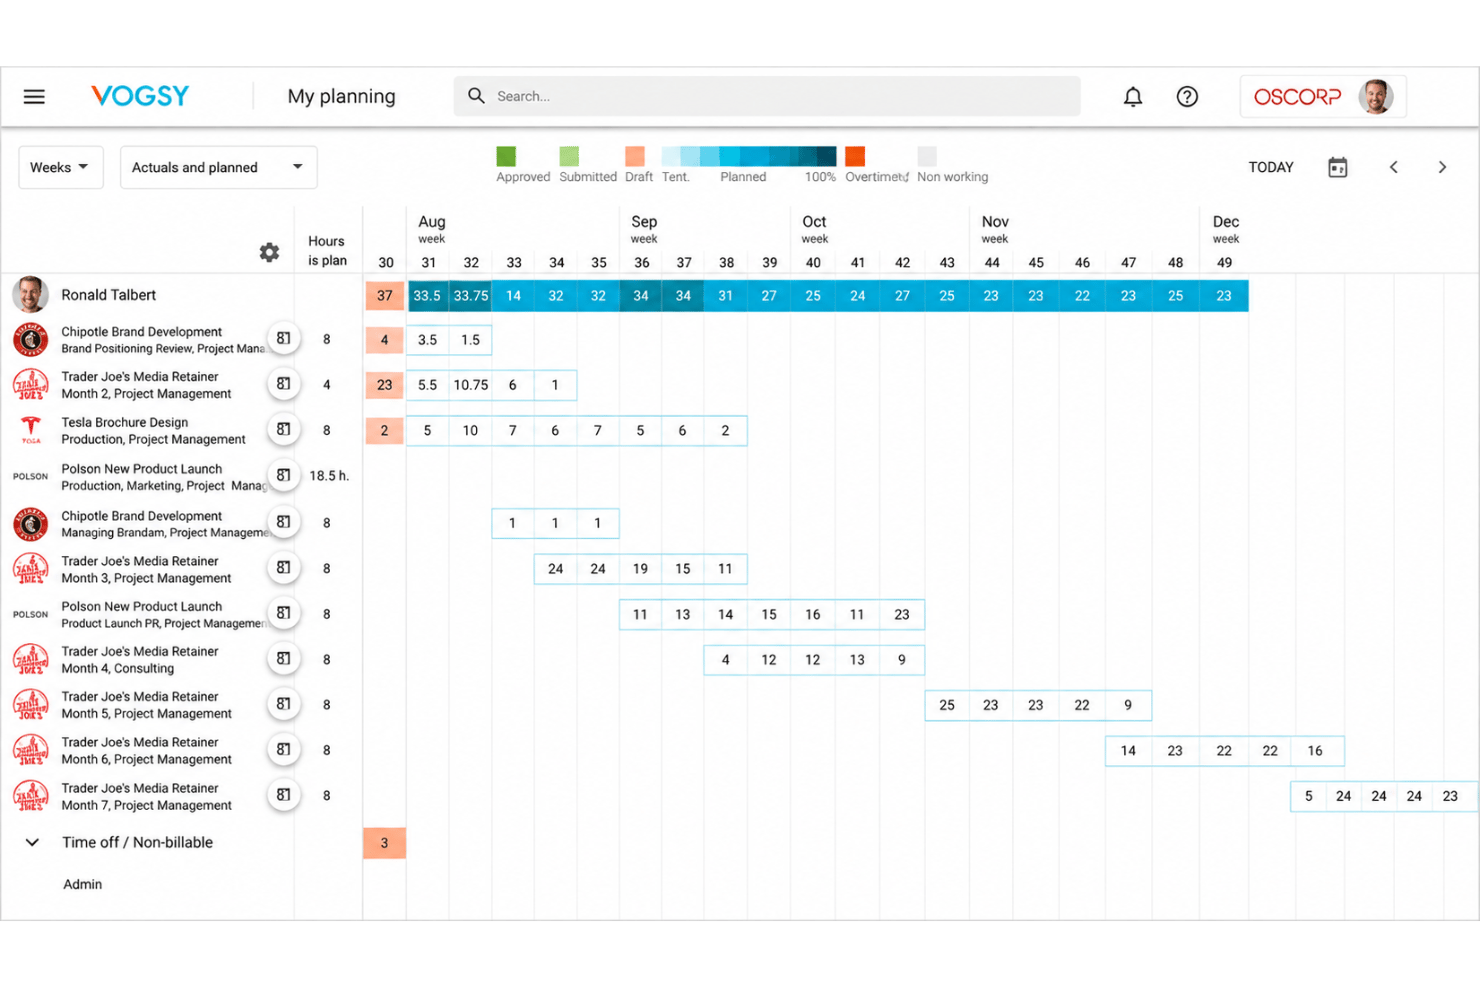The image size is (1480, 987).
Task: Click week 40 column header
Action: coord(813,263)
